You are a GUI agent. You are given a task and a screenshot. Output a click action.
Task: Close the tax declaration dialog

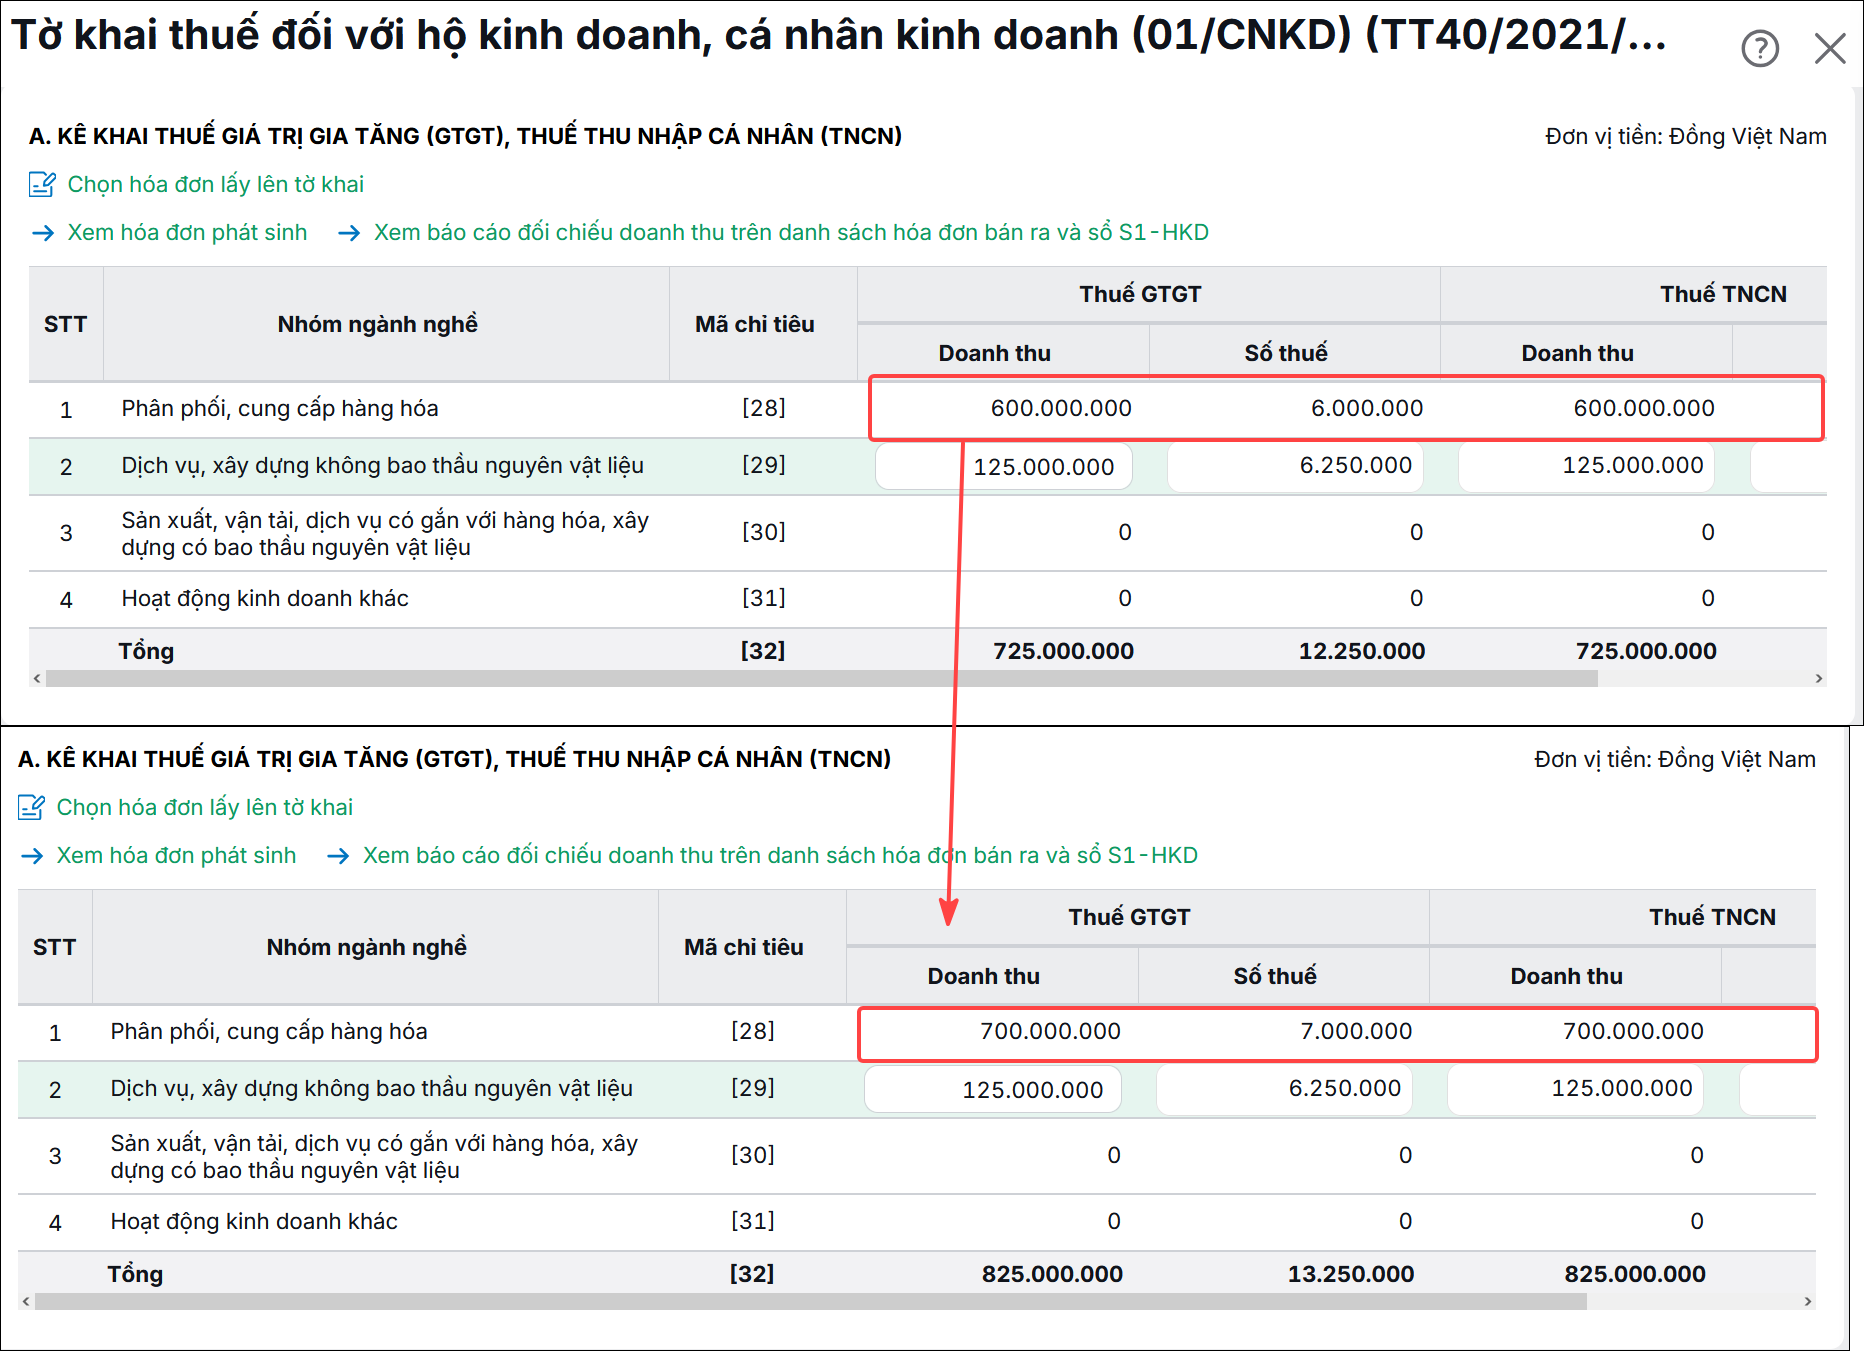1830,48
